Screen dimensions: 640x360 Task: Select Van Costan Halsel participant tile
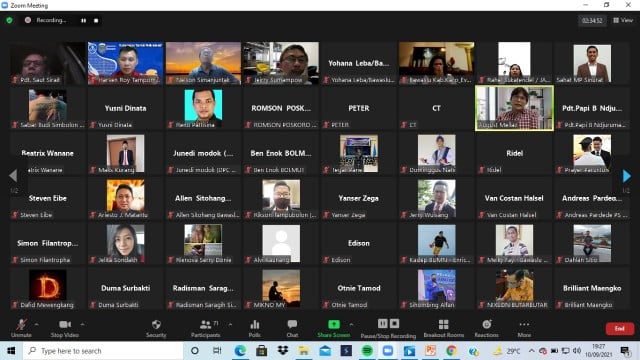(x=514, y=198)
